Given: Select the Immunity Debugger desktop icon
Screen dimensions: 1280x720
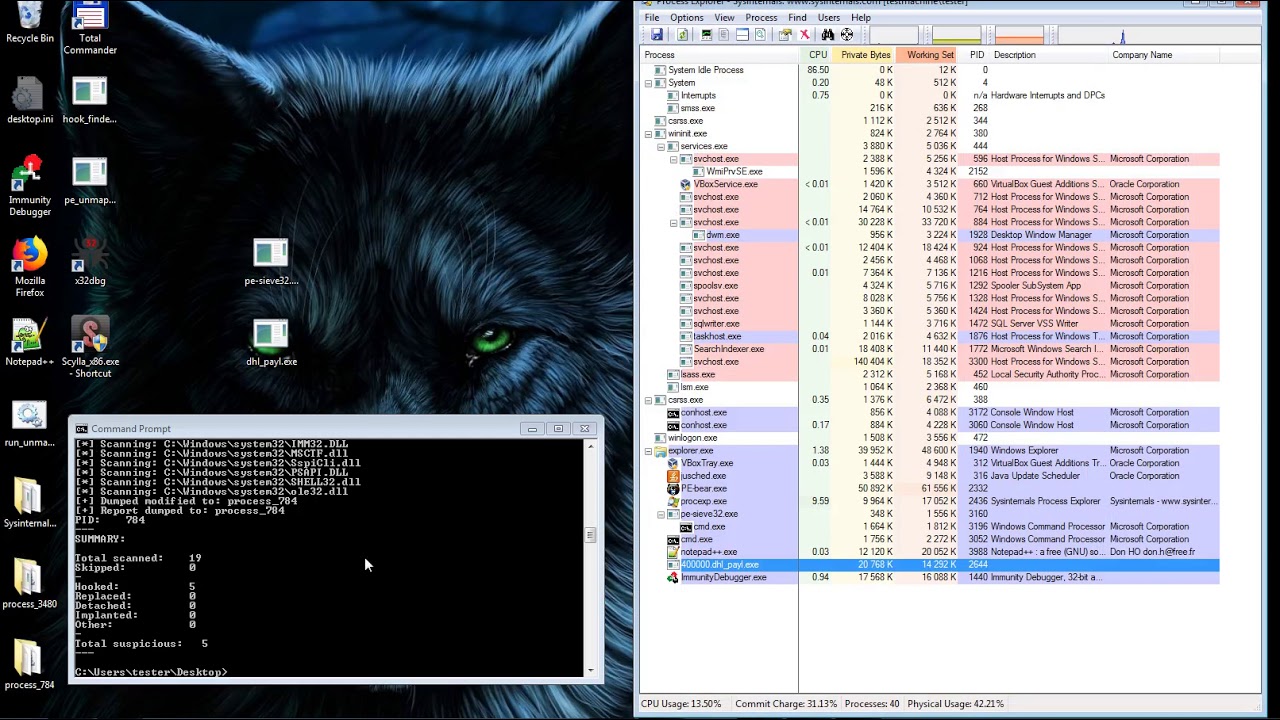Looking at the screenshot, I should tap(30, 185).
